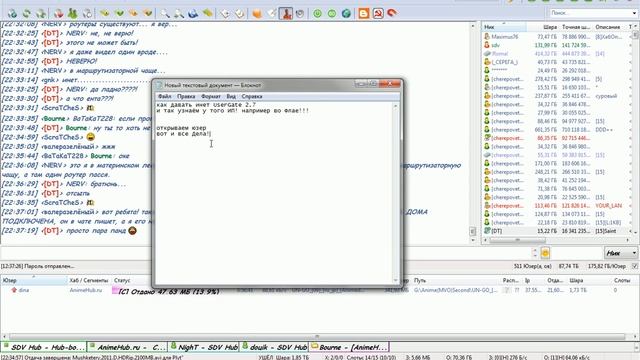The width and height of the screenshot is (640, 360).
Task: Click the chat message input field
Action: pos(265,253)
